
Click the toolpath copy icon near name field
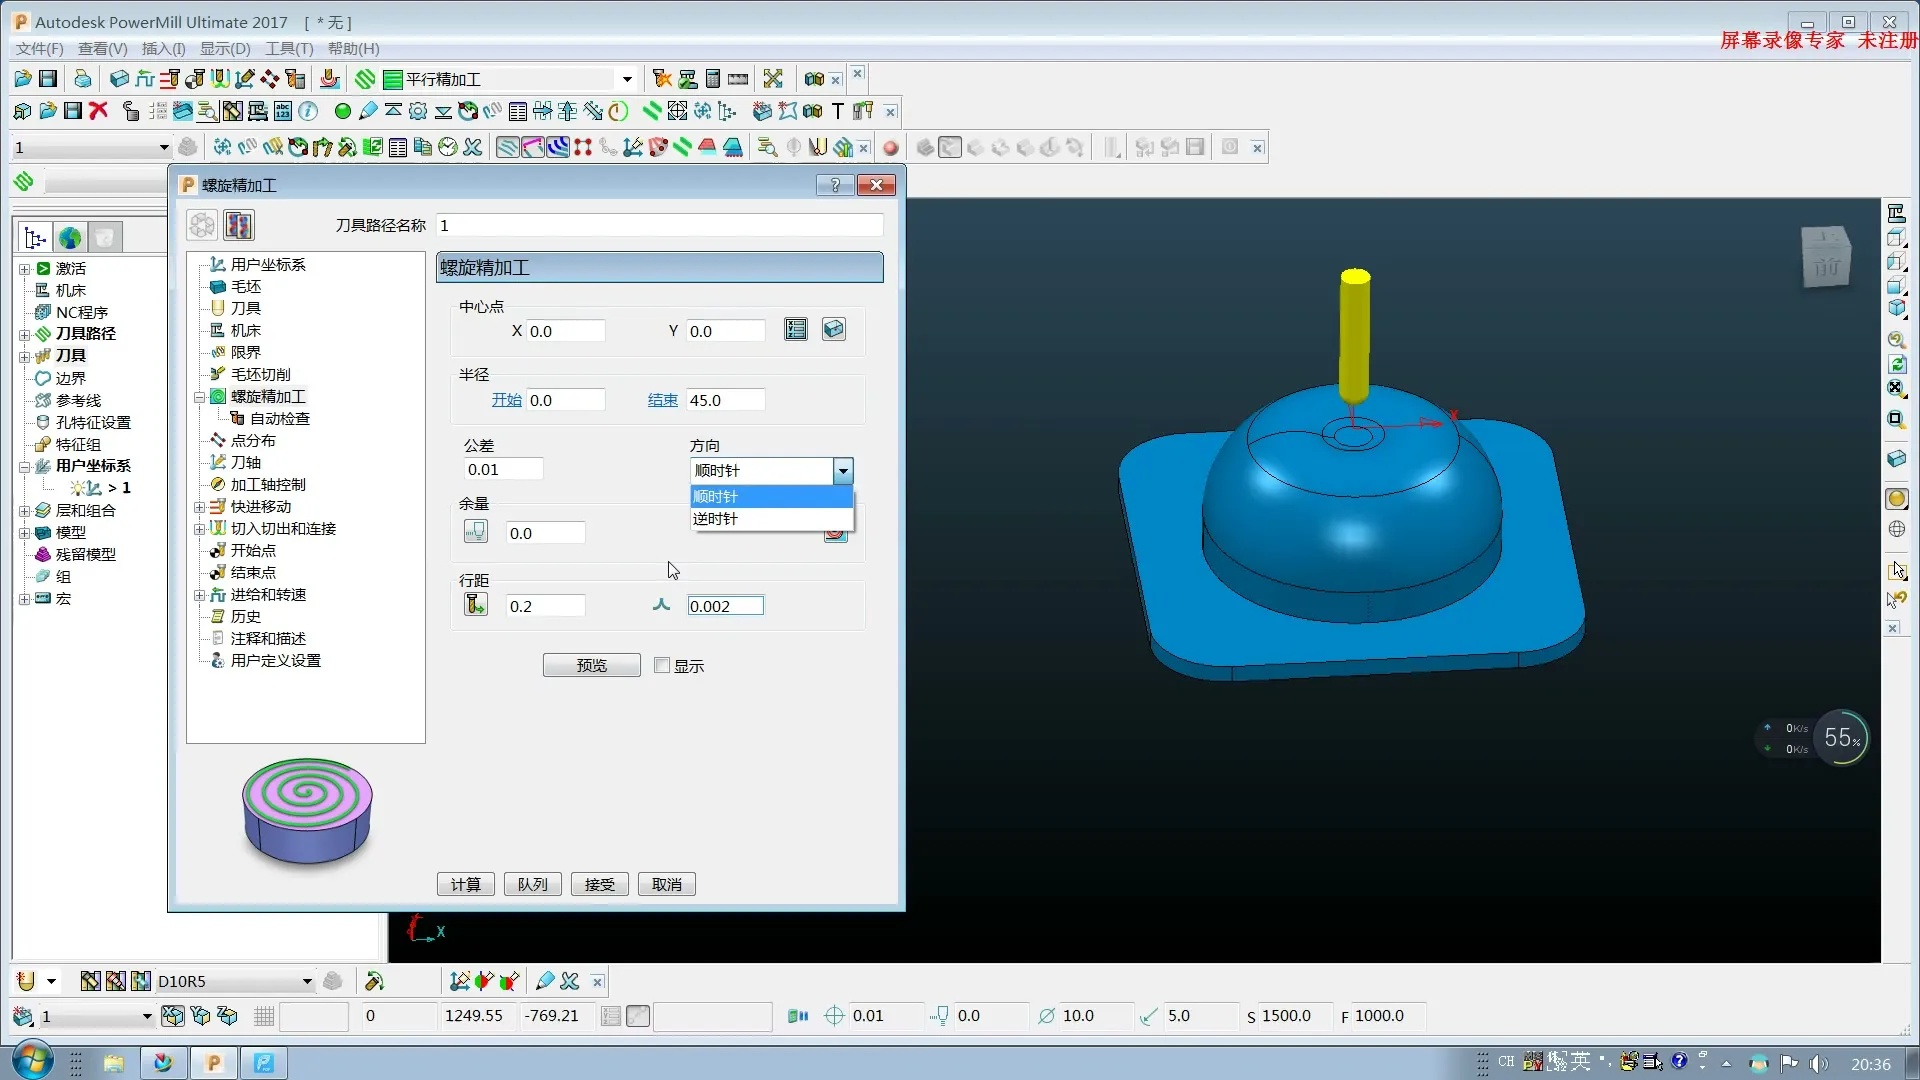239,225
